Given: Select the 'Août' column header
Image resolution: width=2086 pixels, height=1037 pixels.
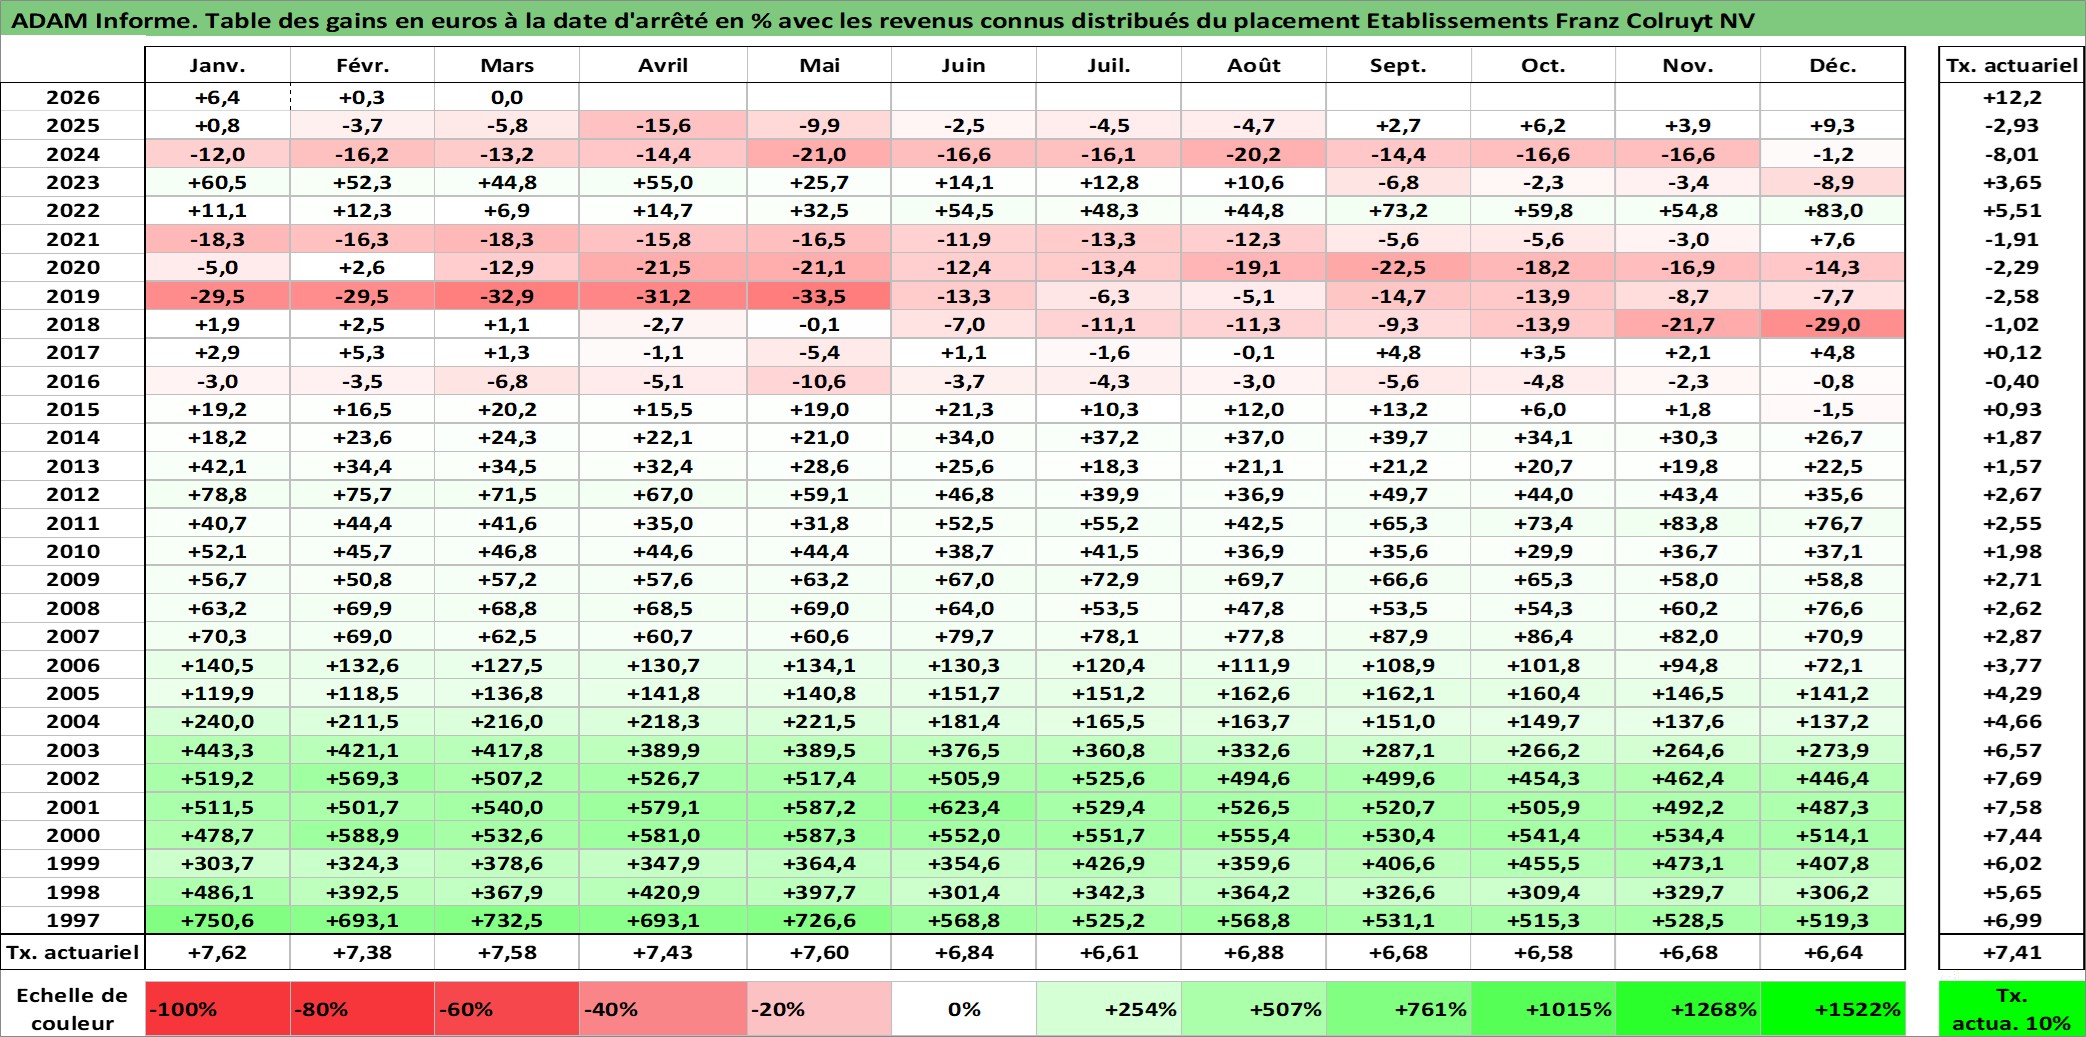Looking at the screenshot, I should click(x=1254, y=65).
